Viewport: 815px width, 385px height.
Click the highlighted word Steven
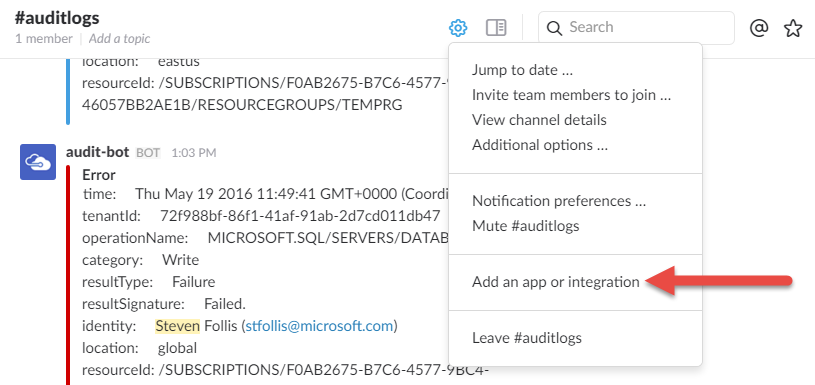pos(177,326)
